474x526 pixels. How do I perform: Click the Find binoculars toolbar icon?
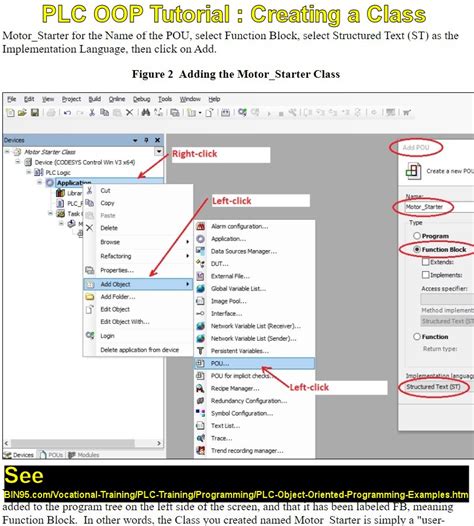146,112
